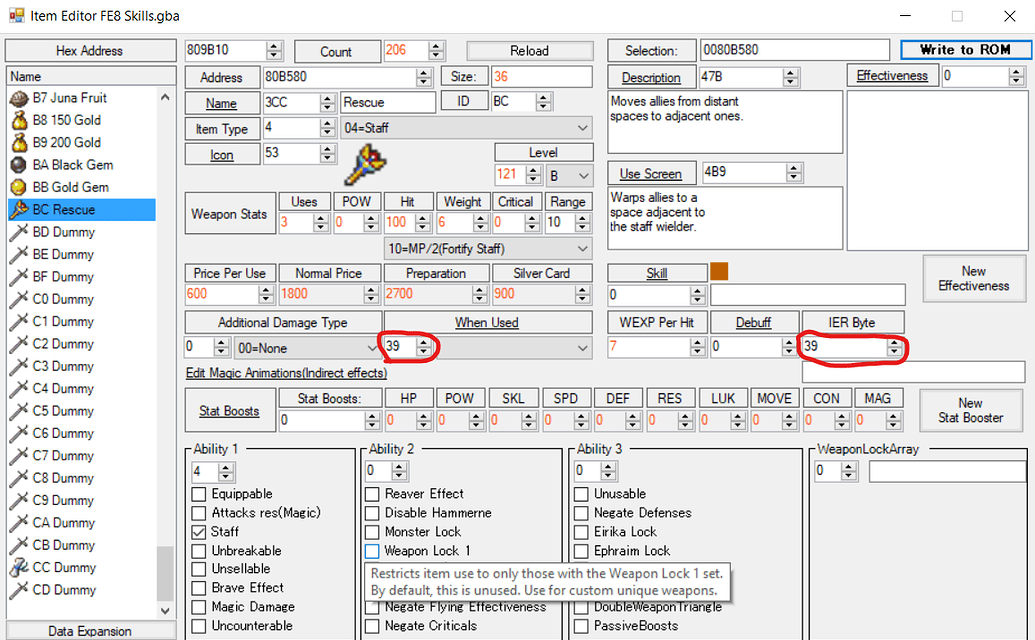This screenshot has width=1035, height=640.
Task: Open the 04=Staff item type dropdown
Action: point(466,128)
